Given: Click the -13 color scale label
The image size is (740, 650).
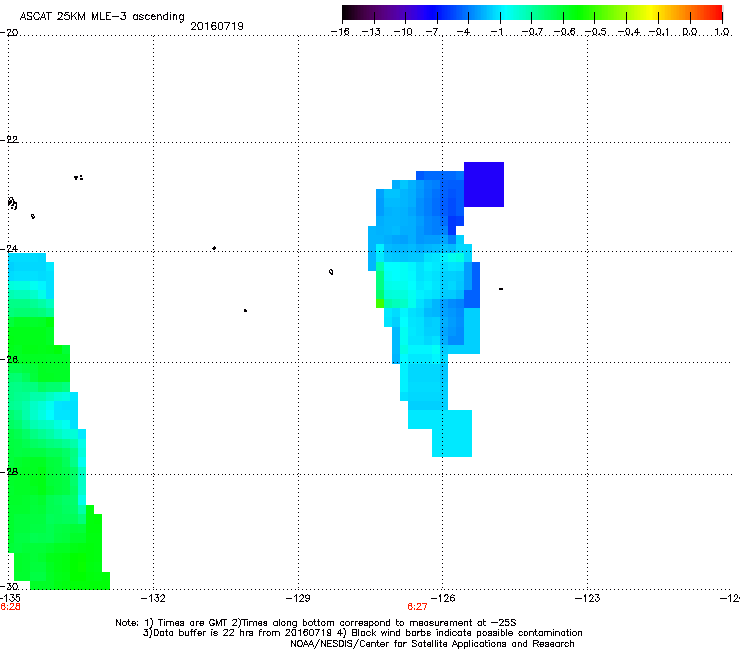Looking at the screenshot, I should (x=371, y=32).
